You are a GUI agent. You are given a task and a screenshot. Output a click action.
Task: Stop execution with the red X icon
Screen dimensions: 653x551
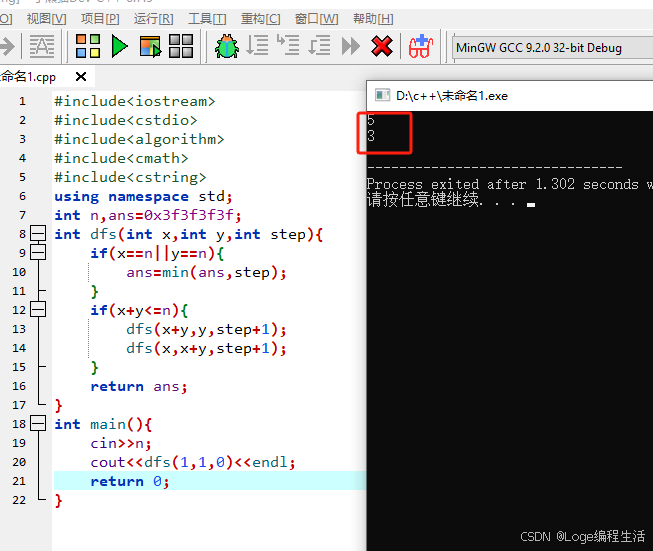[x=381, y=46]
